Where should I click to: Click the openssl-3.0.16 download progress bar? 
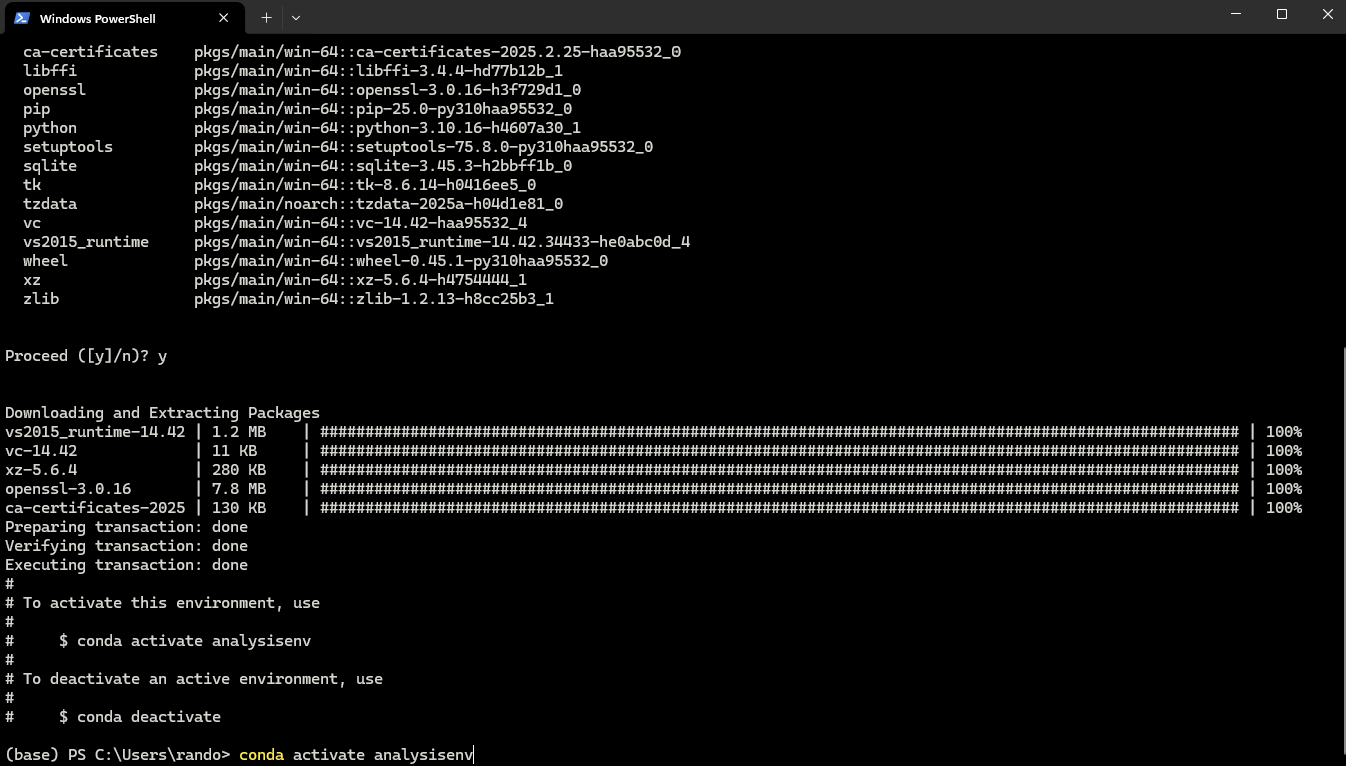pos(778,489)
